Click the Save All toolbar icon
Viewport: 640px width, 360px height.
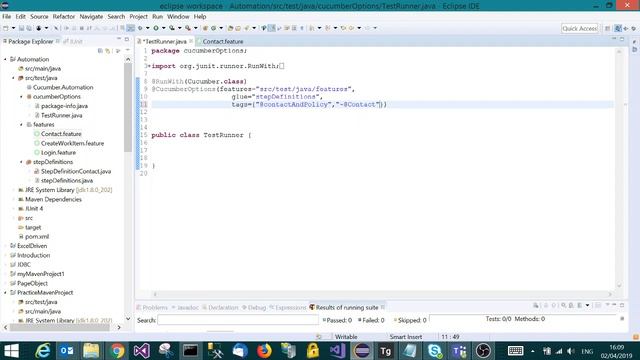(x=29, y=28)
